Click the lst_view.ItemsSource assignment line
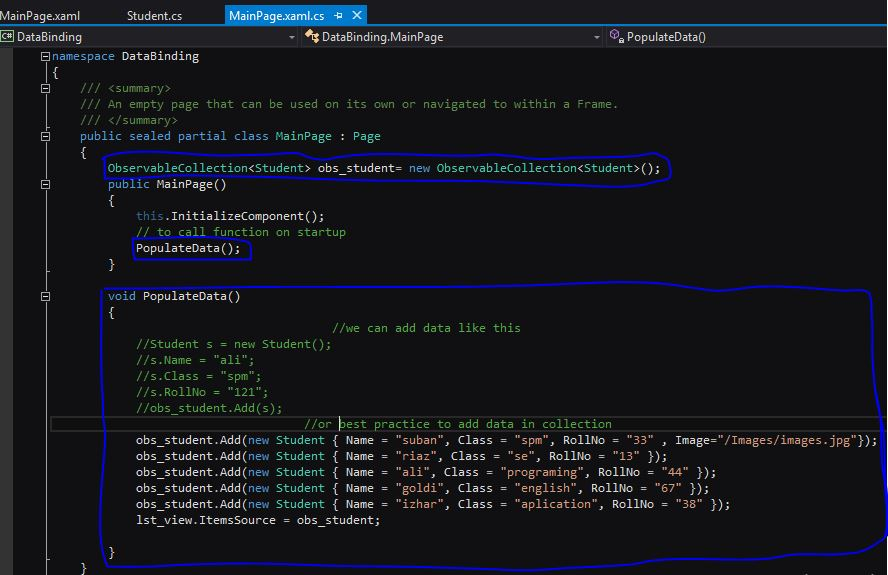The height and width of the screenshot is (575, 888). (x=258, y=520)
